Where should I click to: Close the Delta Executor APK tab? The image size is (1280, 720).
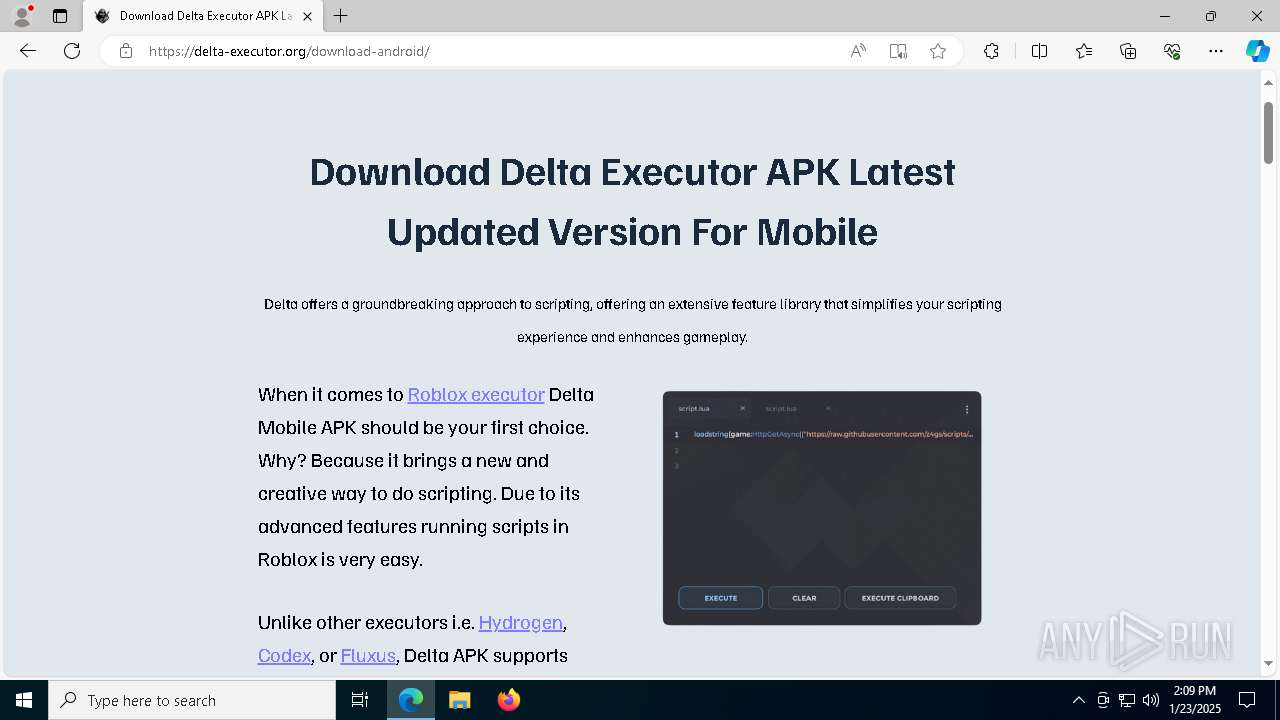coord(307,16)
